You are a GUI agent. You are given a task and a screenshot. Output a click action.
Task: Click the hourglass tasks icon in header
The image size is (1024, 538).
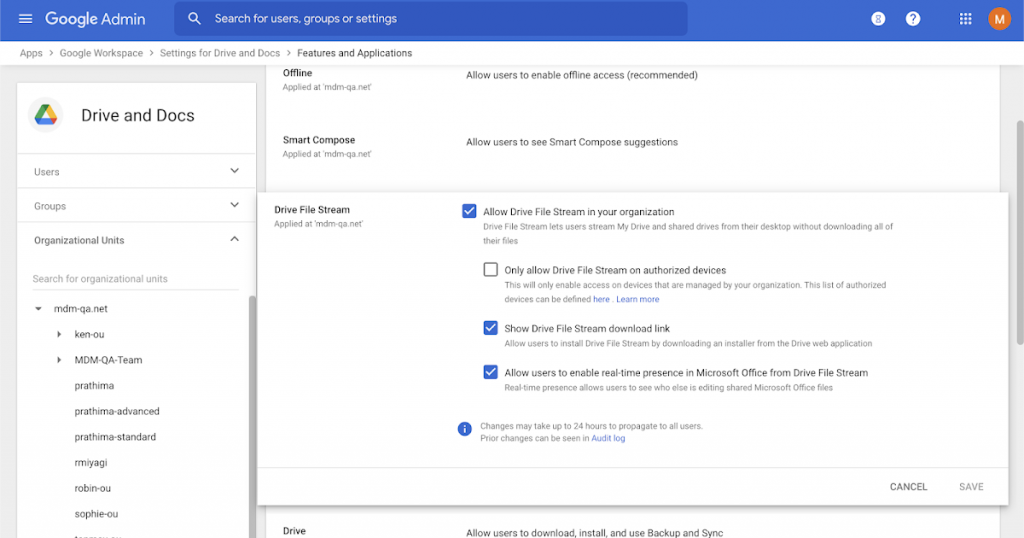[877, 19]
